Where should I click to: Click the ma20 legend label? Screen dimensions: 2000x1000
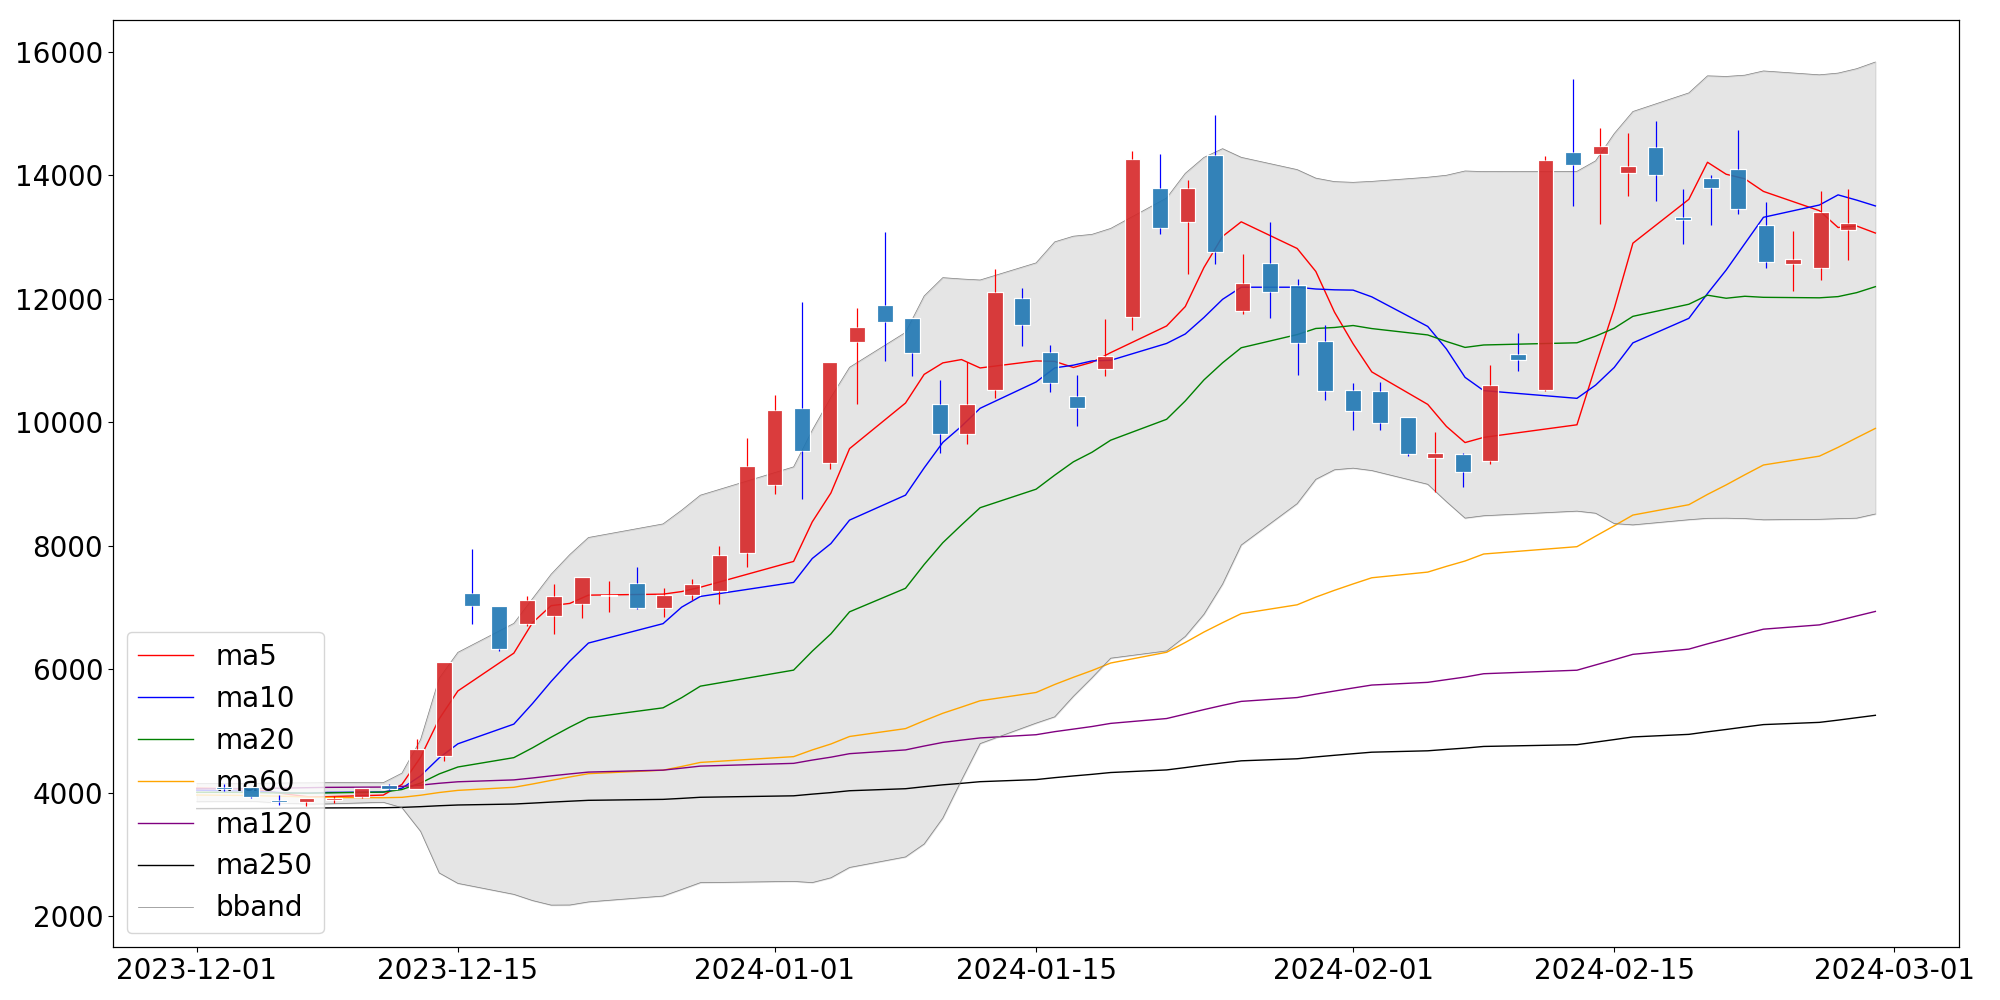255,740
